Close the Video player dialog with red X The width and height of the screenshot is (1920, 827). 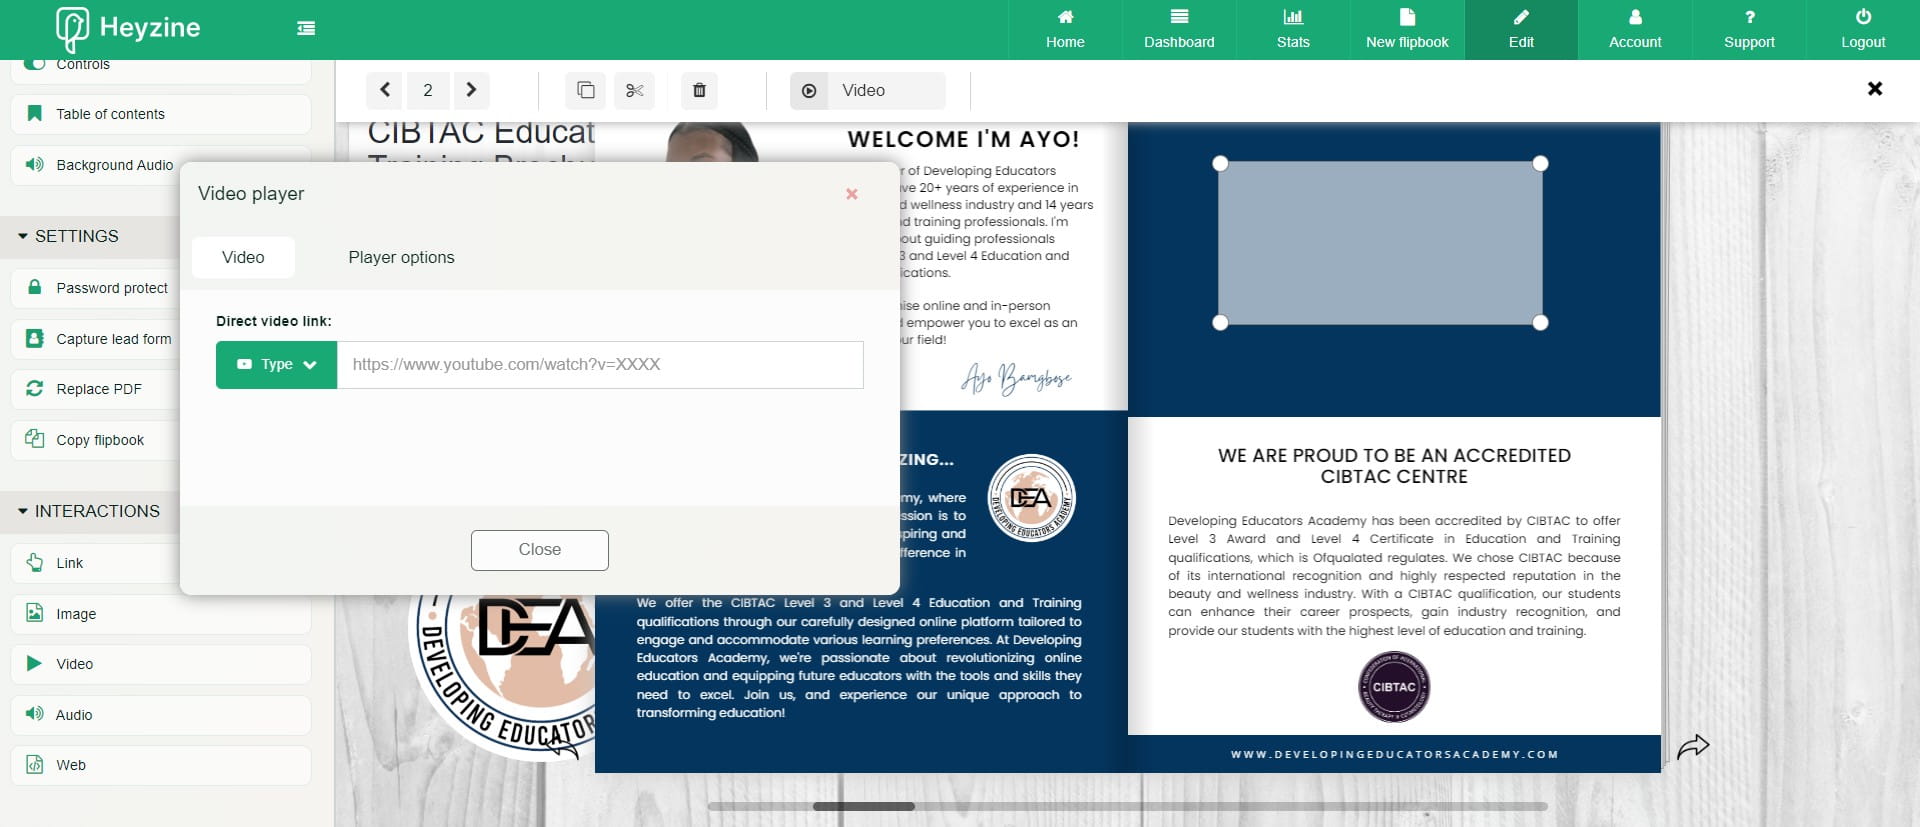pyautogui.click(x=852, y=194)
